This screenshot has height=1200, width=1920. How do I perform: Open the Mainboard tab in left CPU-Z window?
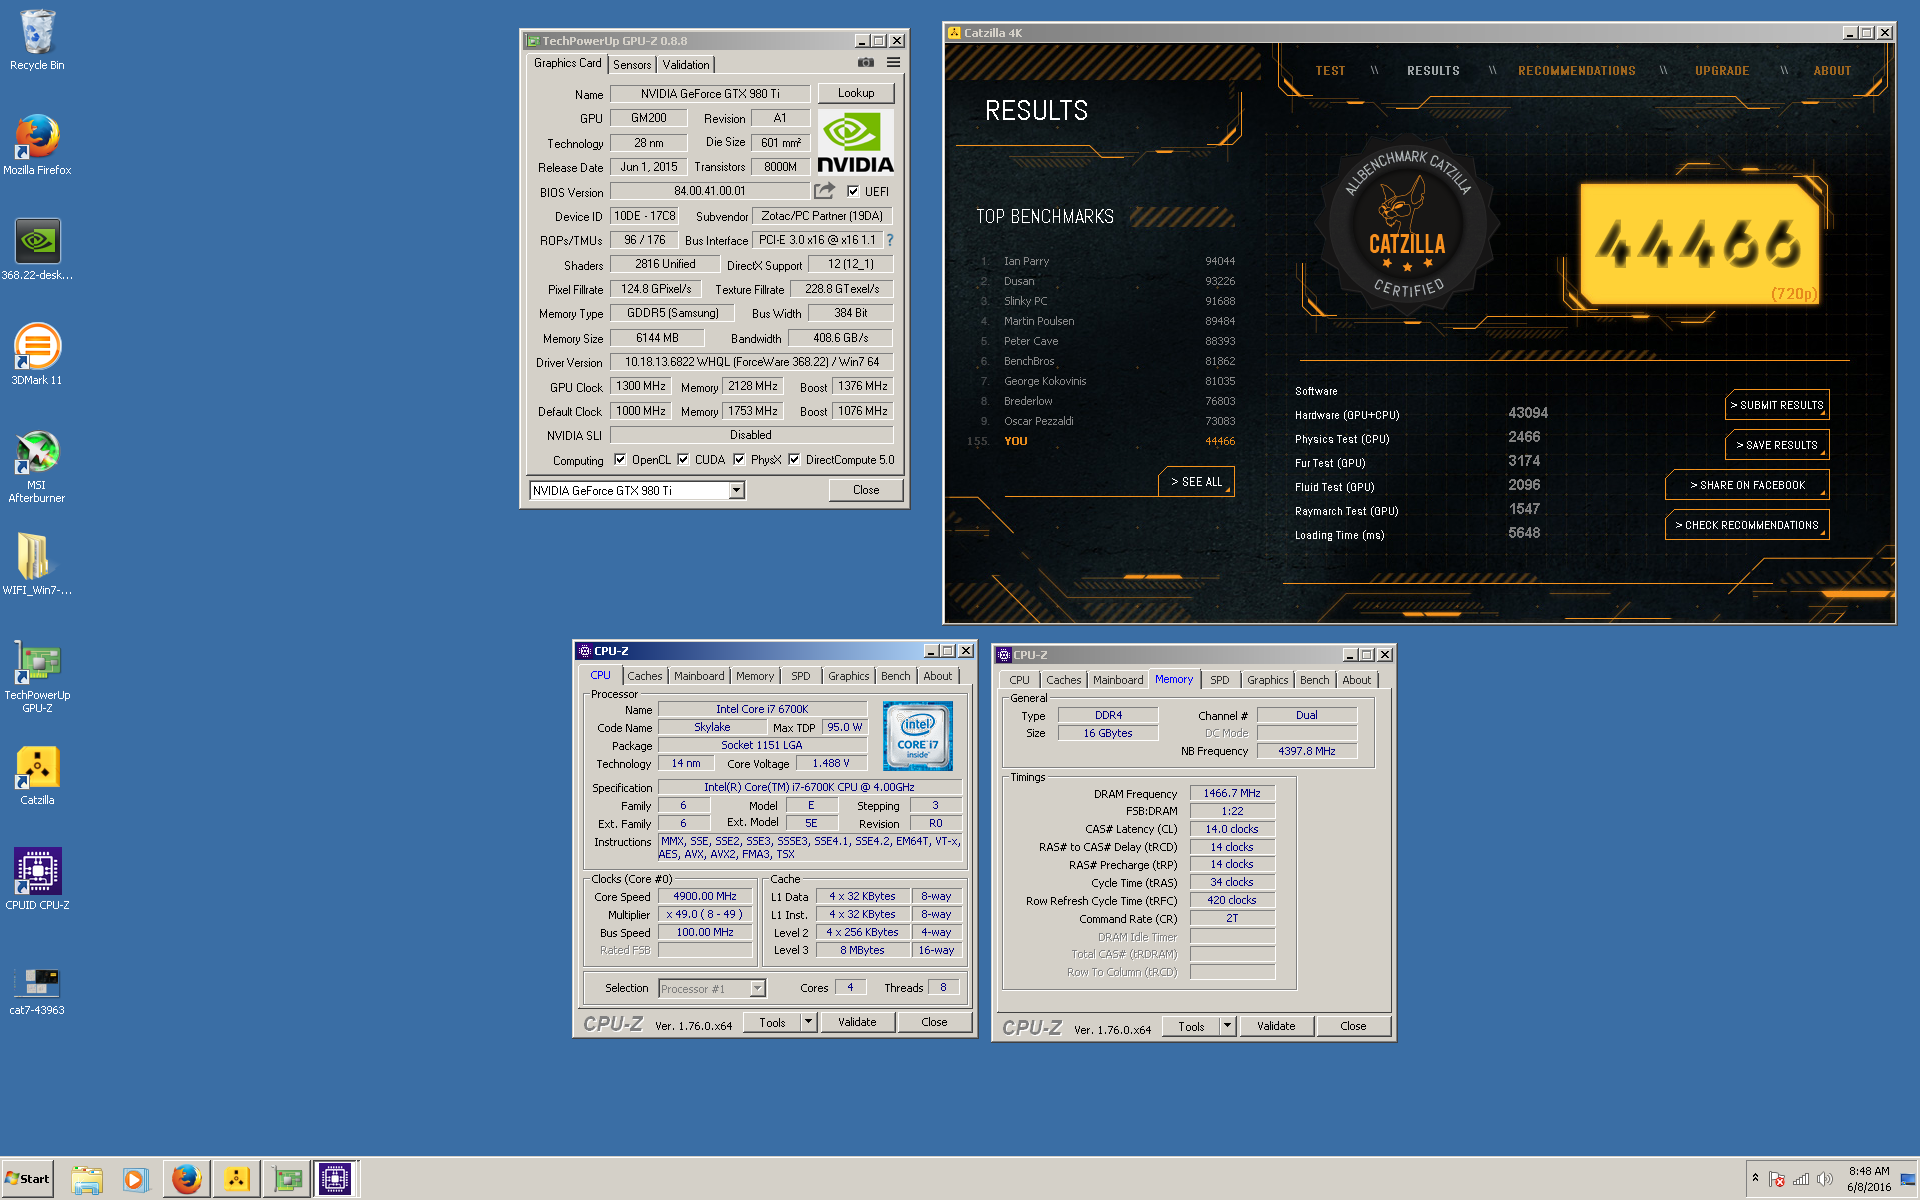point(699,676)
